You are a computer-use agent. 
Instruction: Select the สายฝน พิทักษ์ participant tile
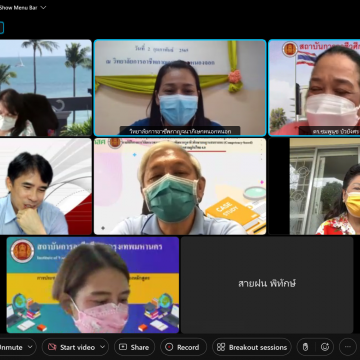point(267,285)
